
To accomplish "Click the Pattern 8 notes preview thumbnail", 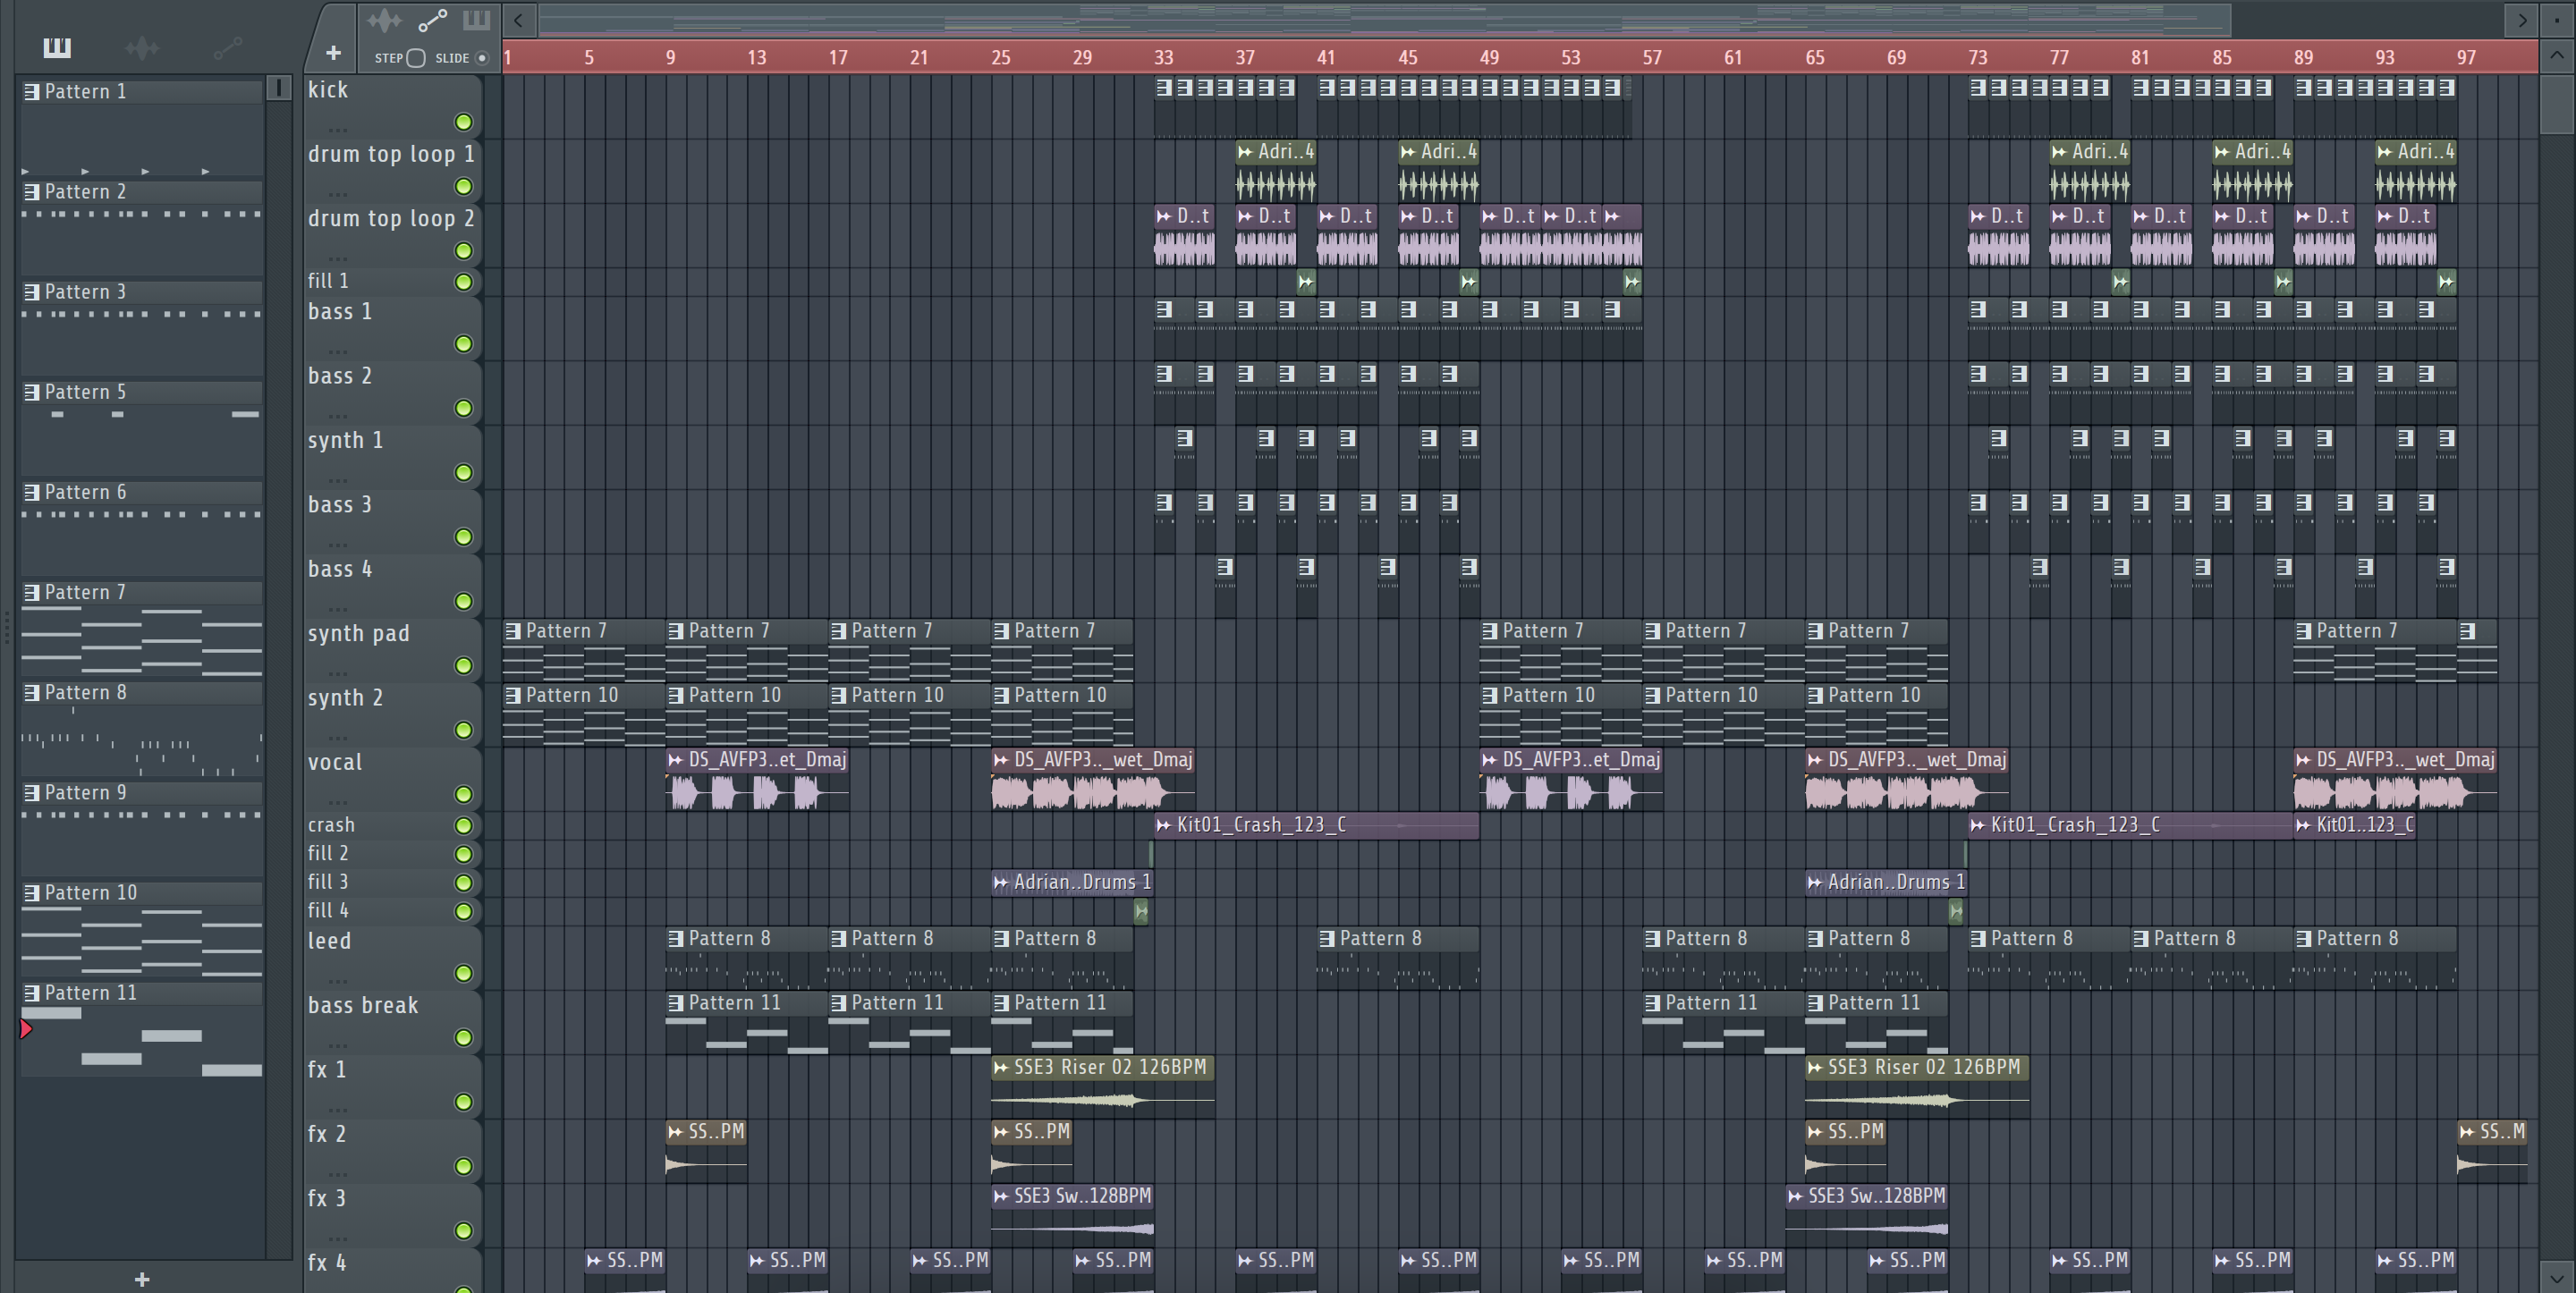I will click(142, 742).
